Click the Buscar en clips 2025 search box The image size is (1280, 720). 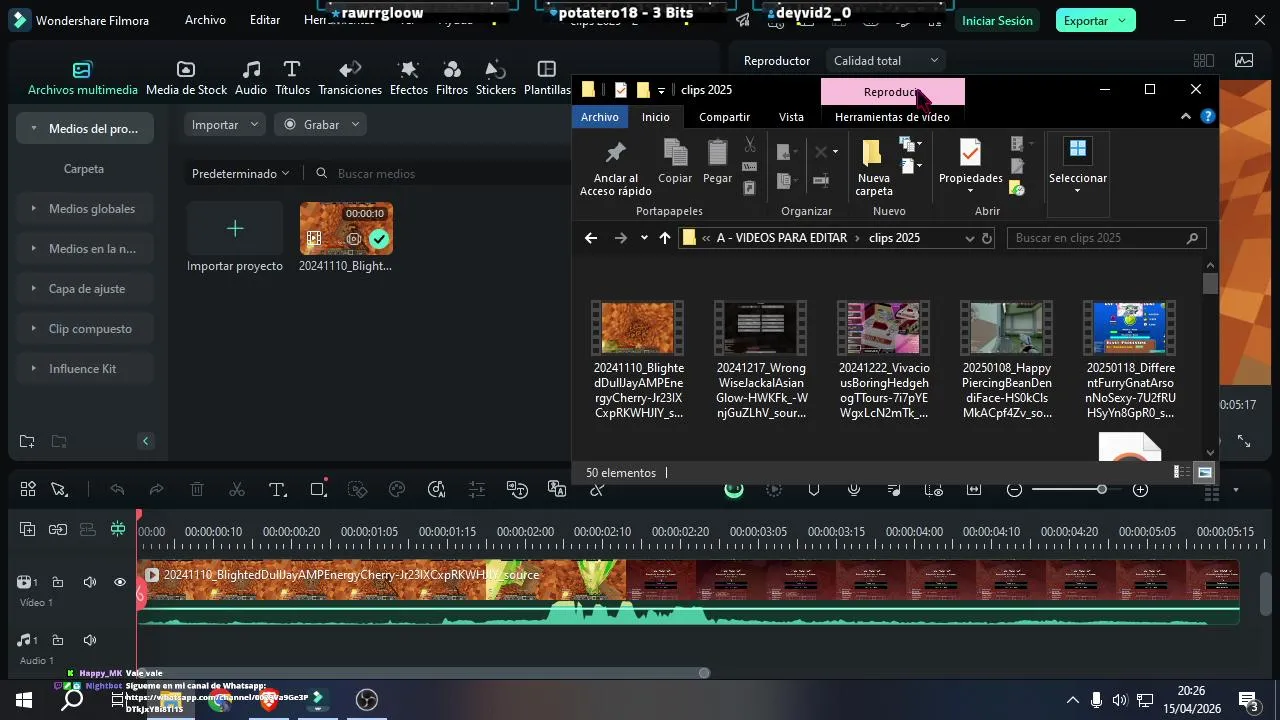click(1105, 238)
